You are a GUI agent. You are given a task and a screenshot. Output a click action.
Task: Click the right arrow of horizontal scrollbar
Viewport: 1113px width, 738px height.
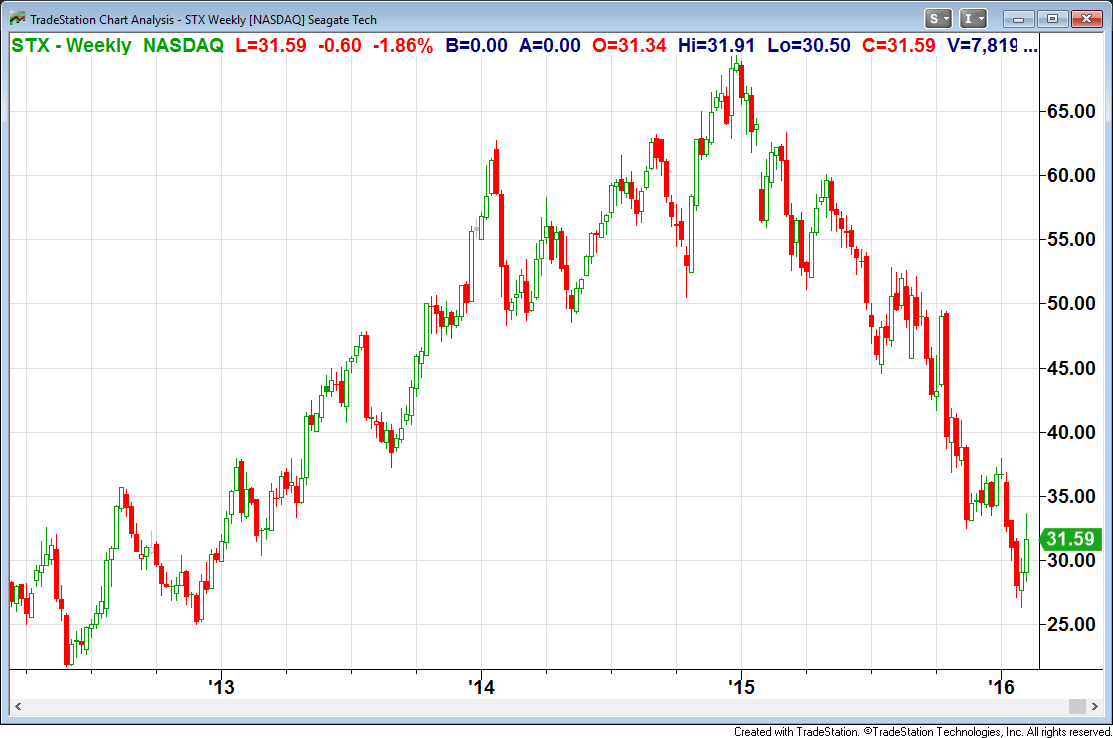[x=1094, y=706]
